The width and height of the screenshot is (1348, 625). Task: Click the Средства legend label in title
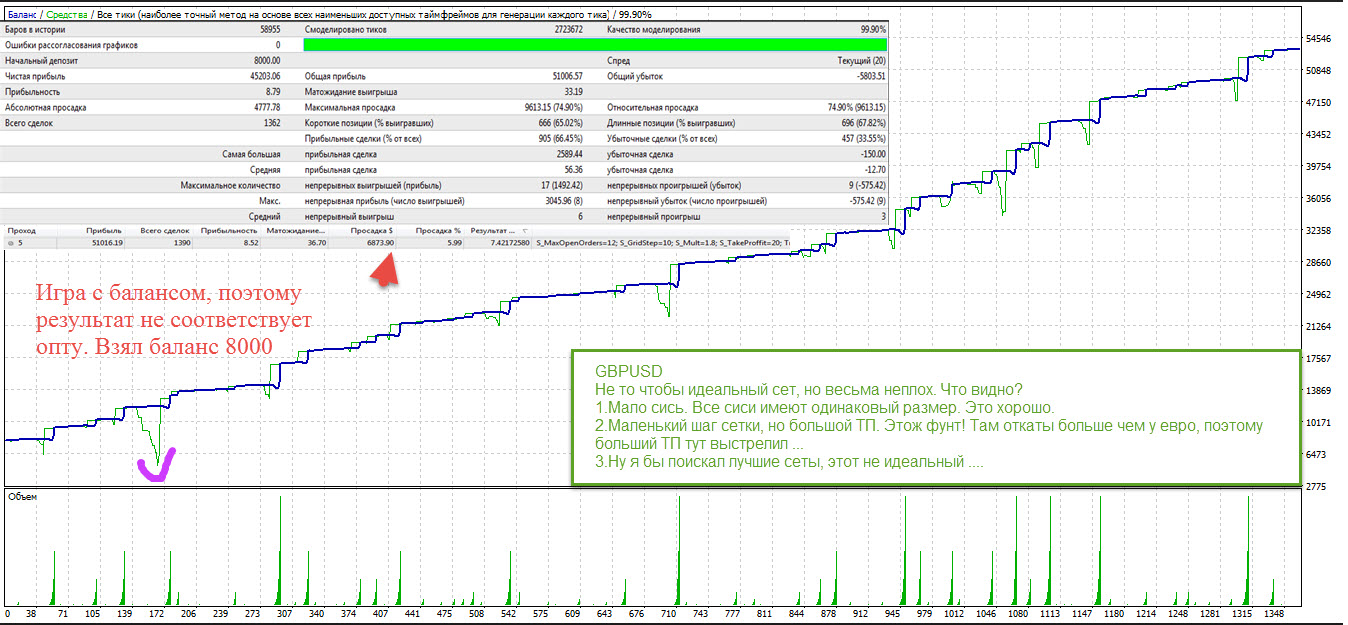pos(68,16)
